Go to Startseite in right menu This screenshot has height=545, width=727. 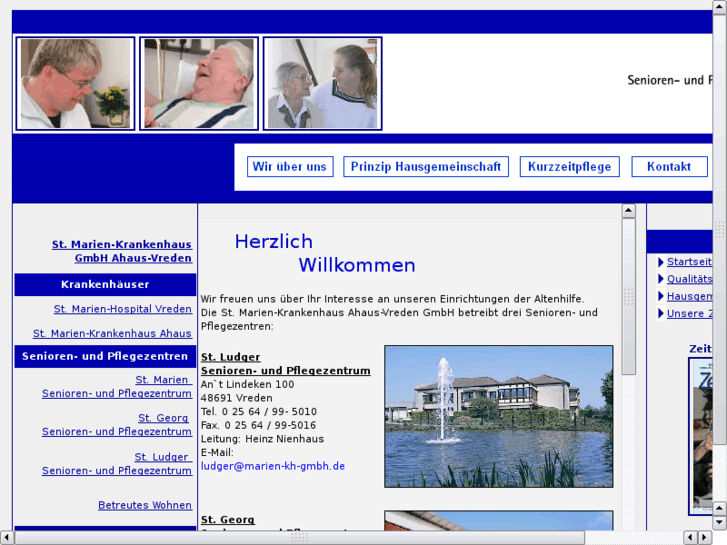(x=689, y=262)
